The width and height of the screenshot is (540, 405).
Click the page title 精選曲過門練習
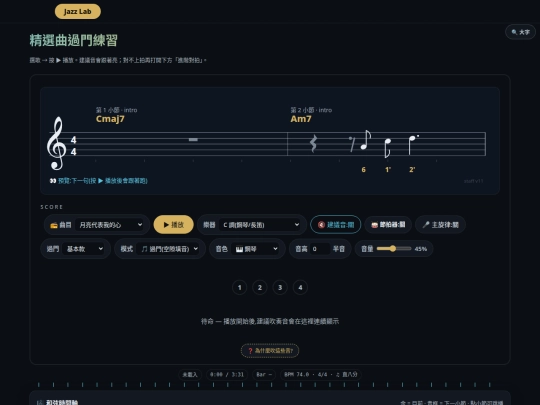click(73, 40)
